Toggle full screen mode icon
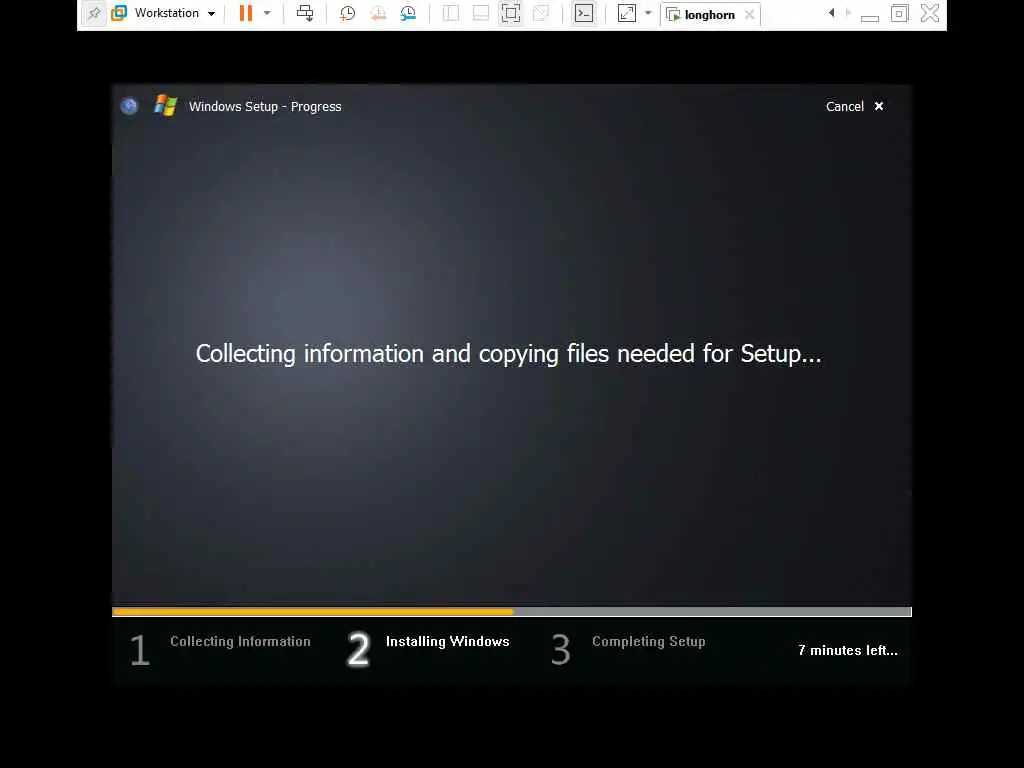1024x768 pixels. point(511,13)
